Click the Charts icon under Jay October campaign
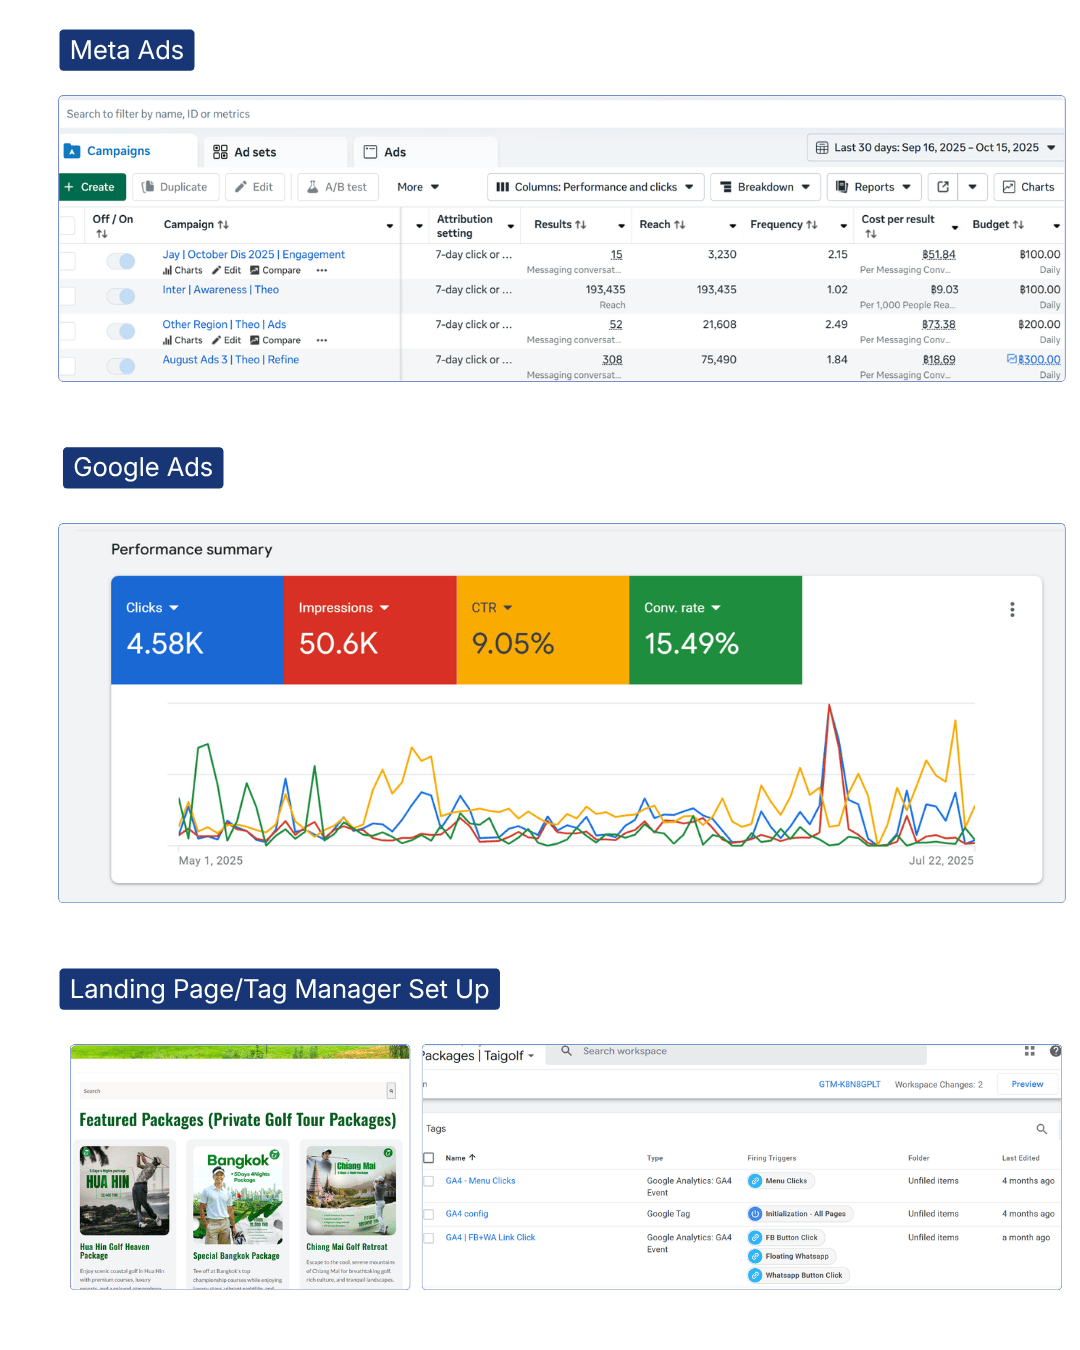 click(x=182, y=271)
